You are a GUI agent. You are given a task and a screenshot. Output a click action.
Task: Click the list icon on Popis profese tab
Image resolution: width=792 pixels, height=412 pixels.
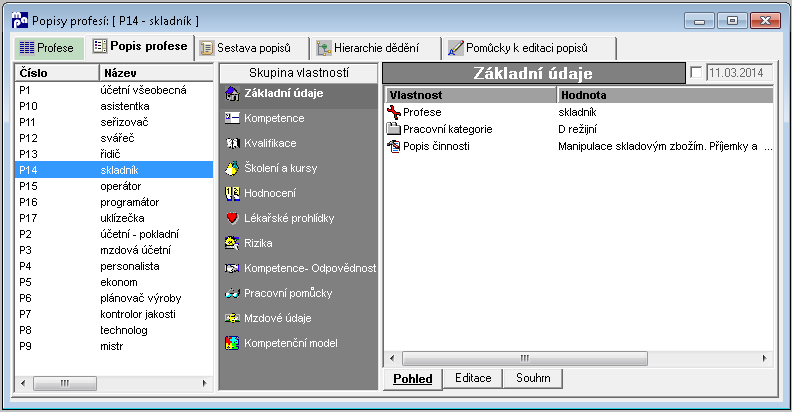[100, 46]
